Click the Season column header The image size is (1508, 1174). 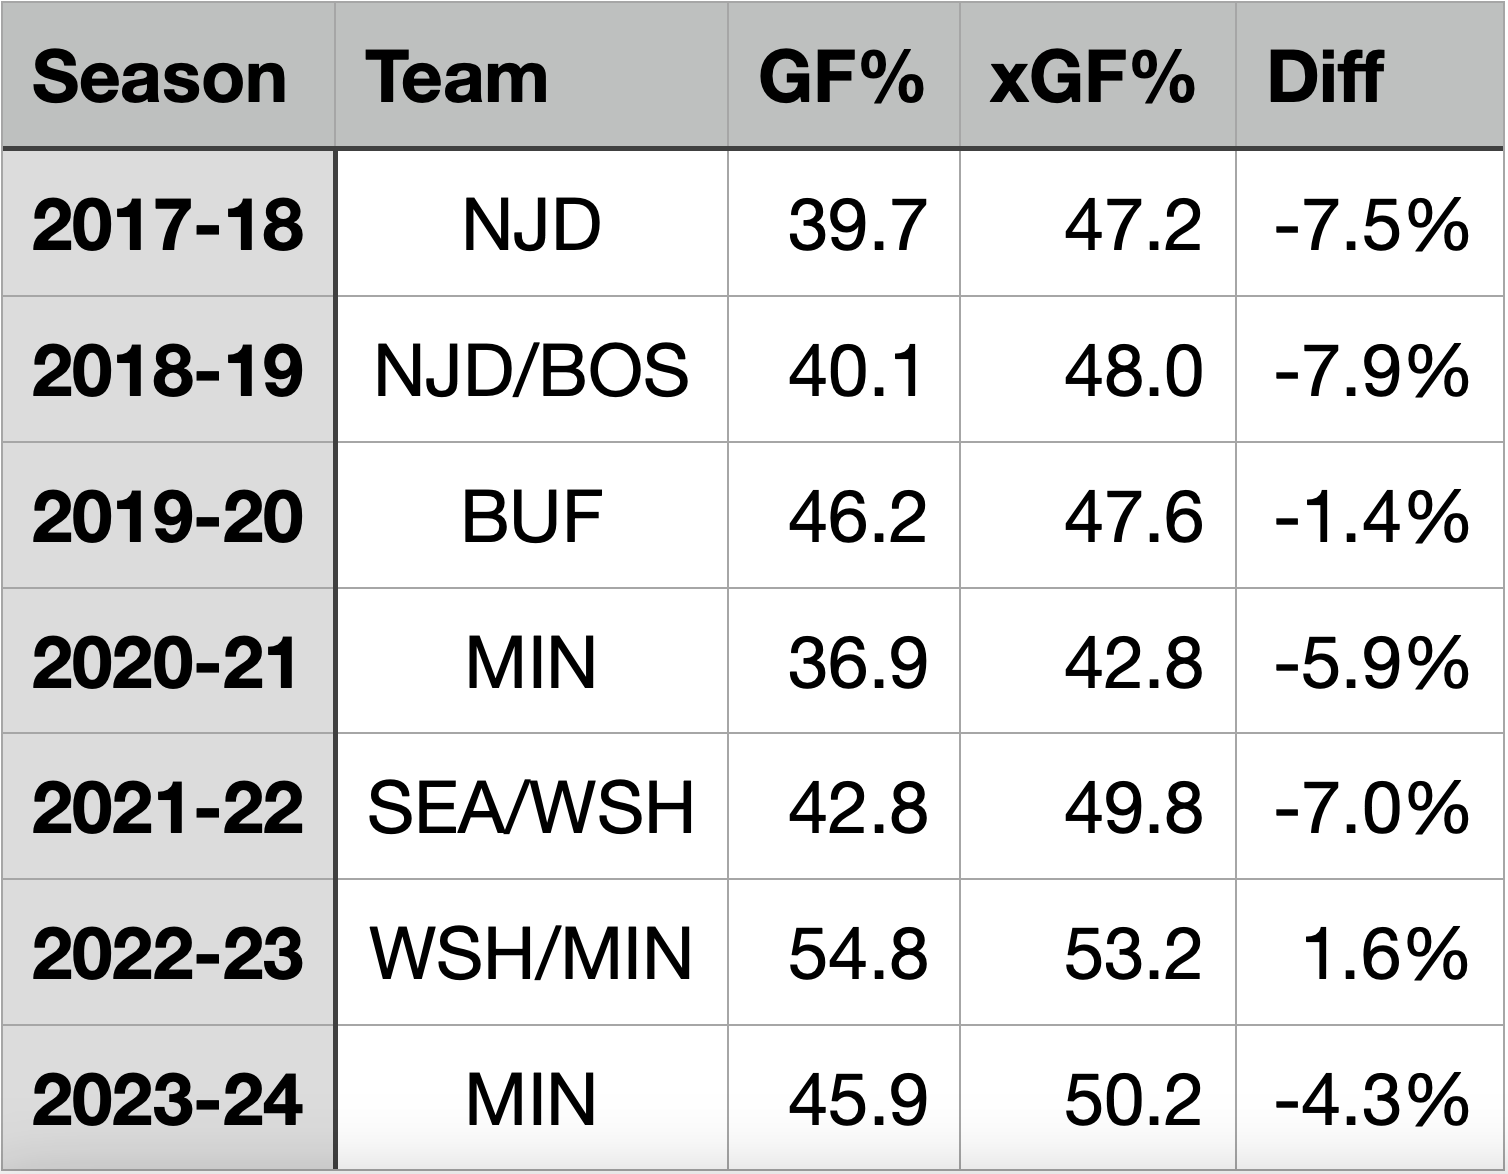tap(160, 77)
